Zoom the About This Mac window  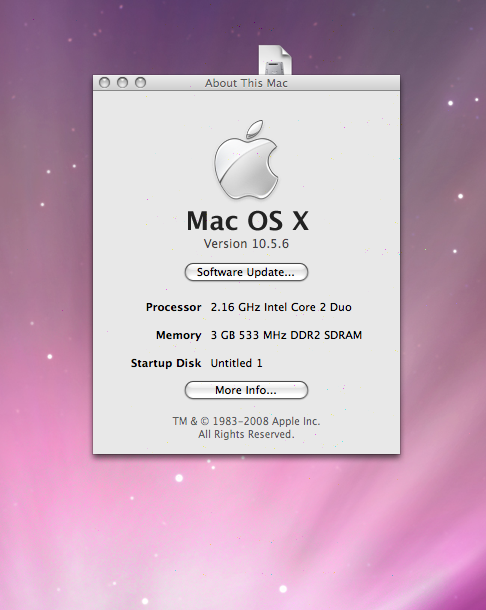tap(140, 82)
